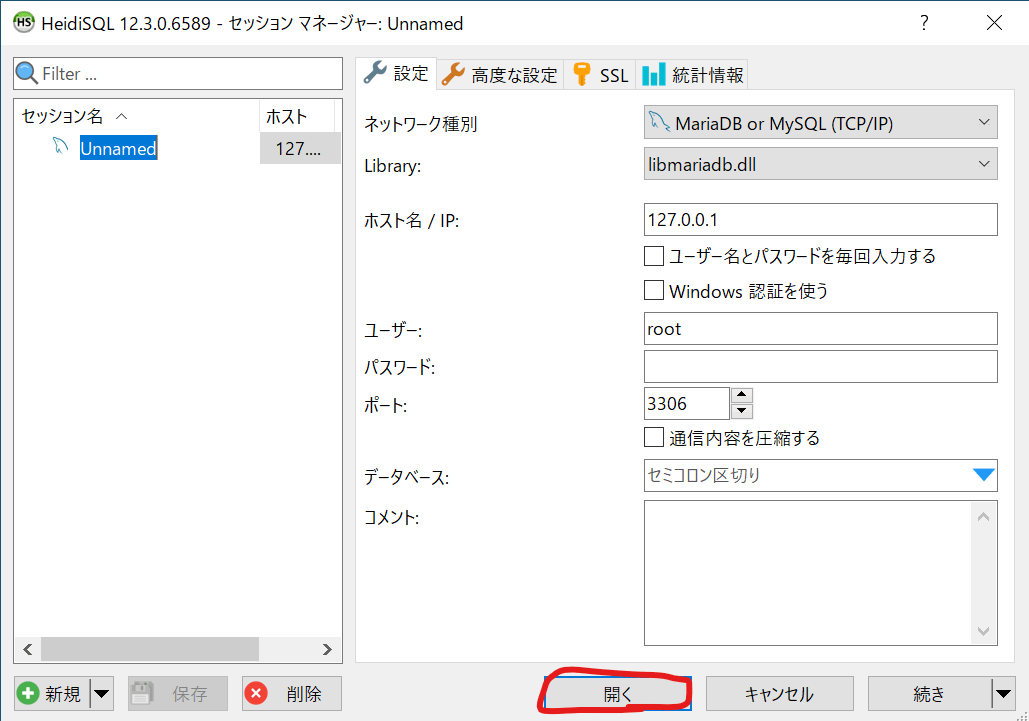Click the 削除 button
The image size is (1029, 721).
(x=291, y=693)
